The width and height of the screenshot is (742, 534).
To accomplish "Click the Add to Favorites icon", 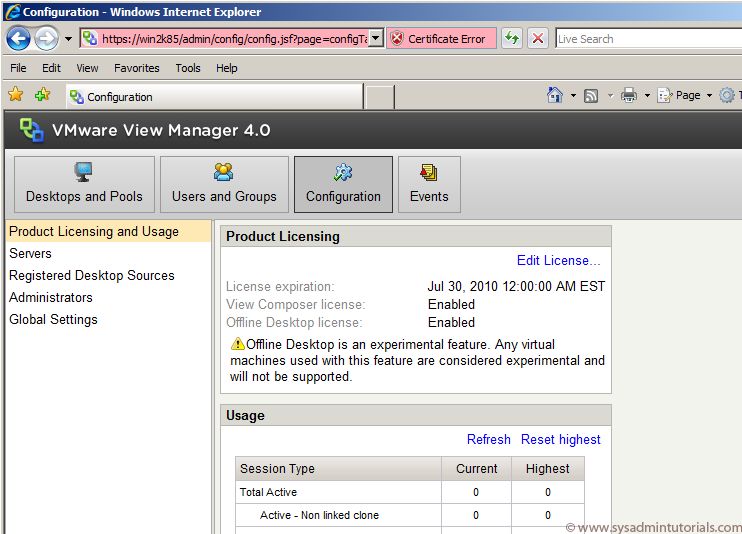I will click(43, 95).
